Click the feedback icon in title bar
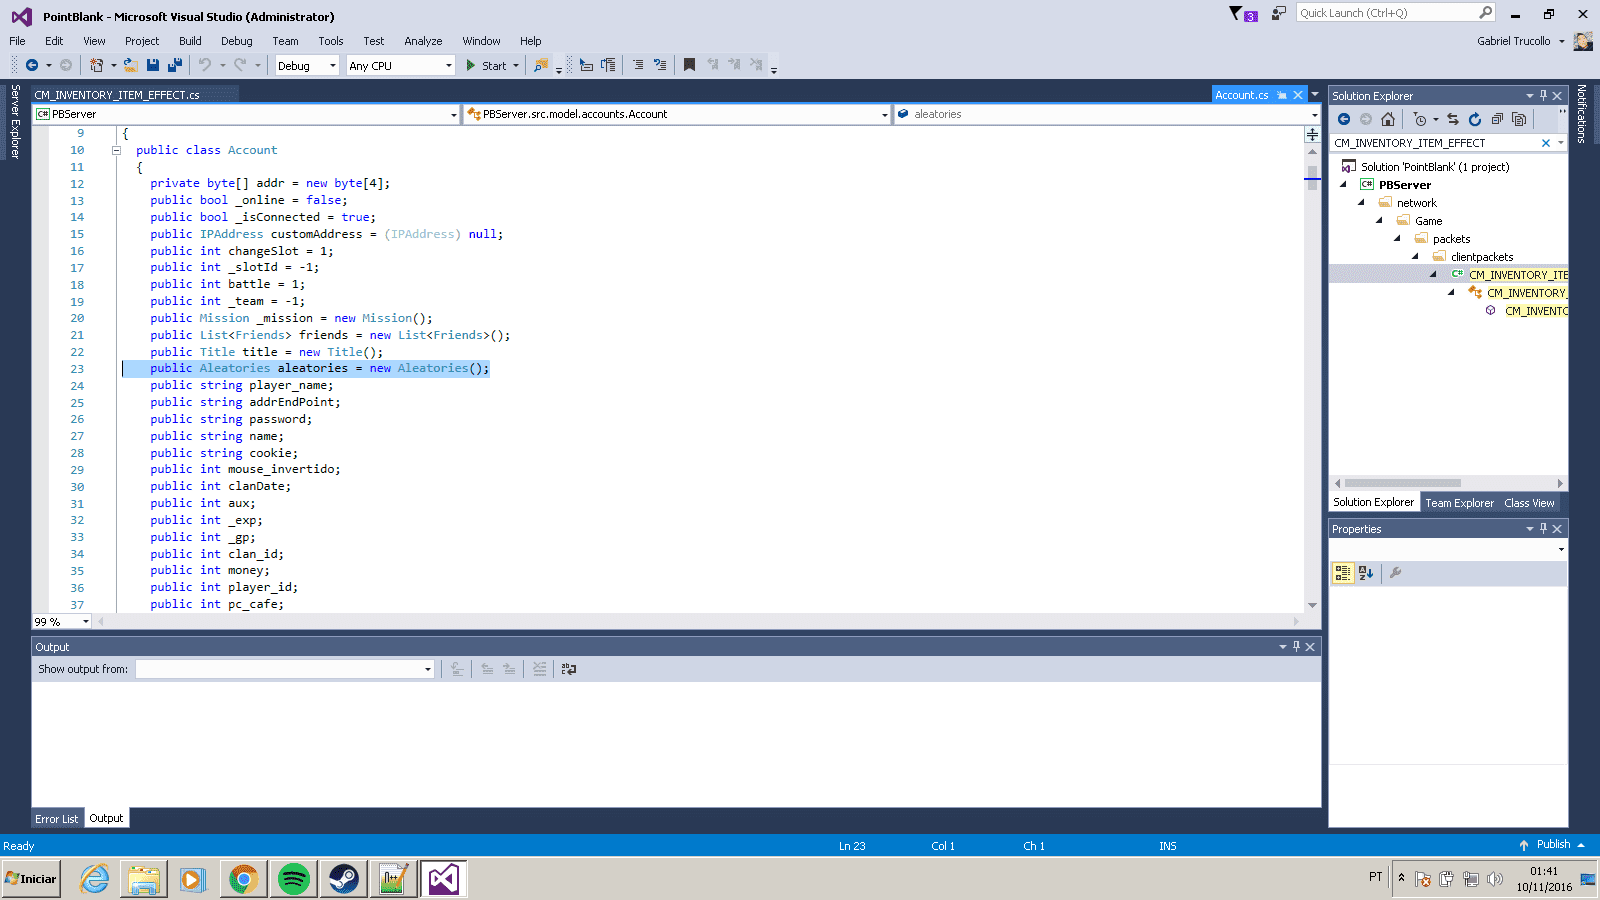 pos(1278,13)
